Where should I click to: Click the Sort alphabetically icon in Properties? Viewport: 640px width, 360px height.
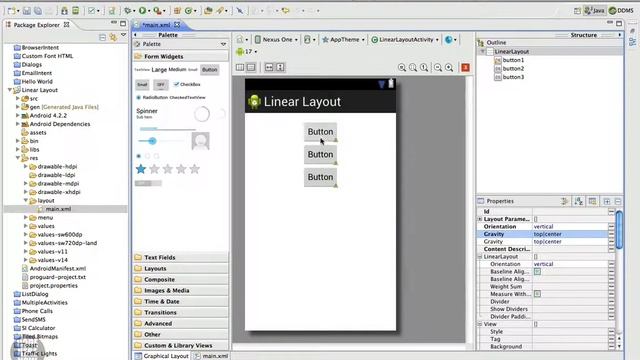click(579, 201)
